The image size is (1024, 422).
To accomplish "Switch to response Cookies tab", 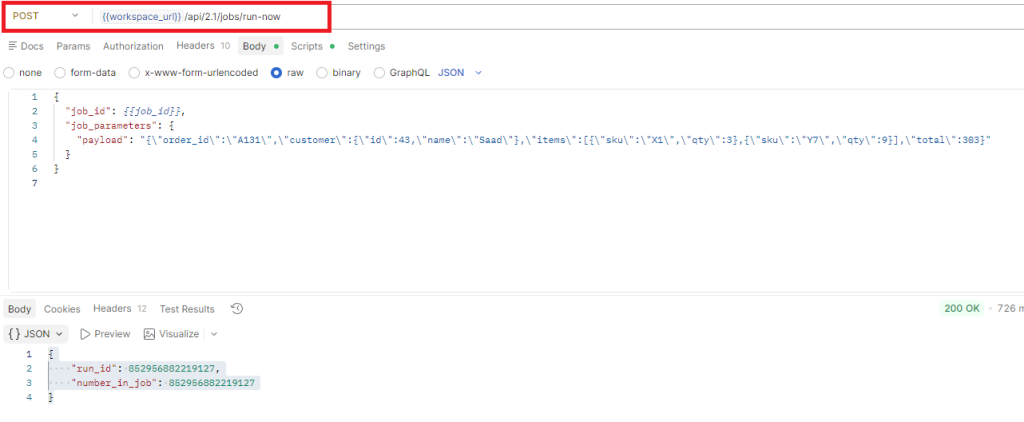I will click(62, 309).
